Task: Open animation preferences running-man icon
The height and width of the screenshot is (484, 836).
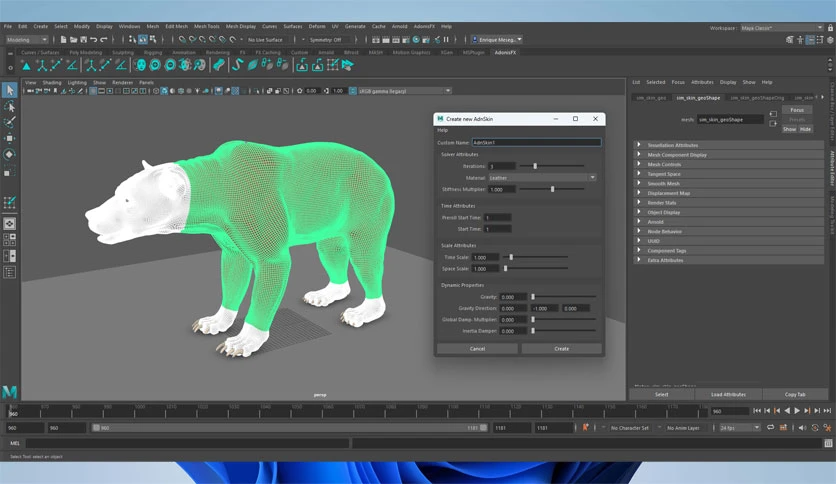Action: pyautogui.click(x=827, y=427)
